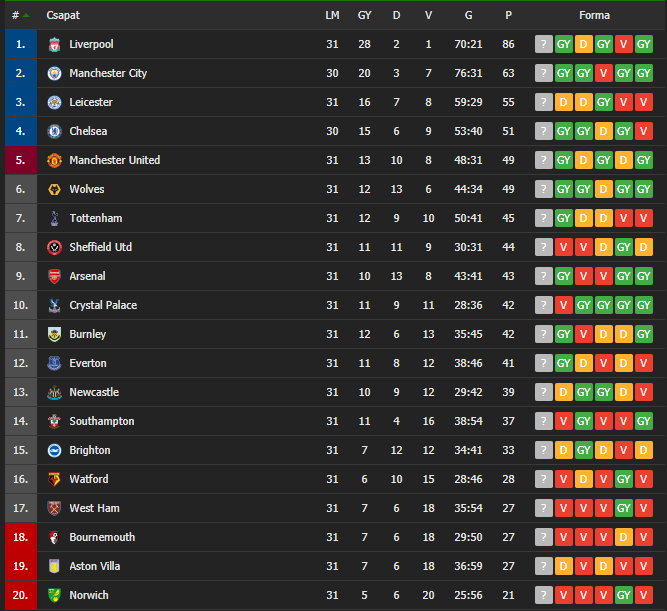Click Liverpool's gray question mark form box

pos(544,44)
